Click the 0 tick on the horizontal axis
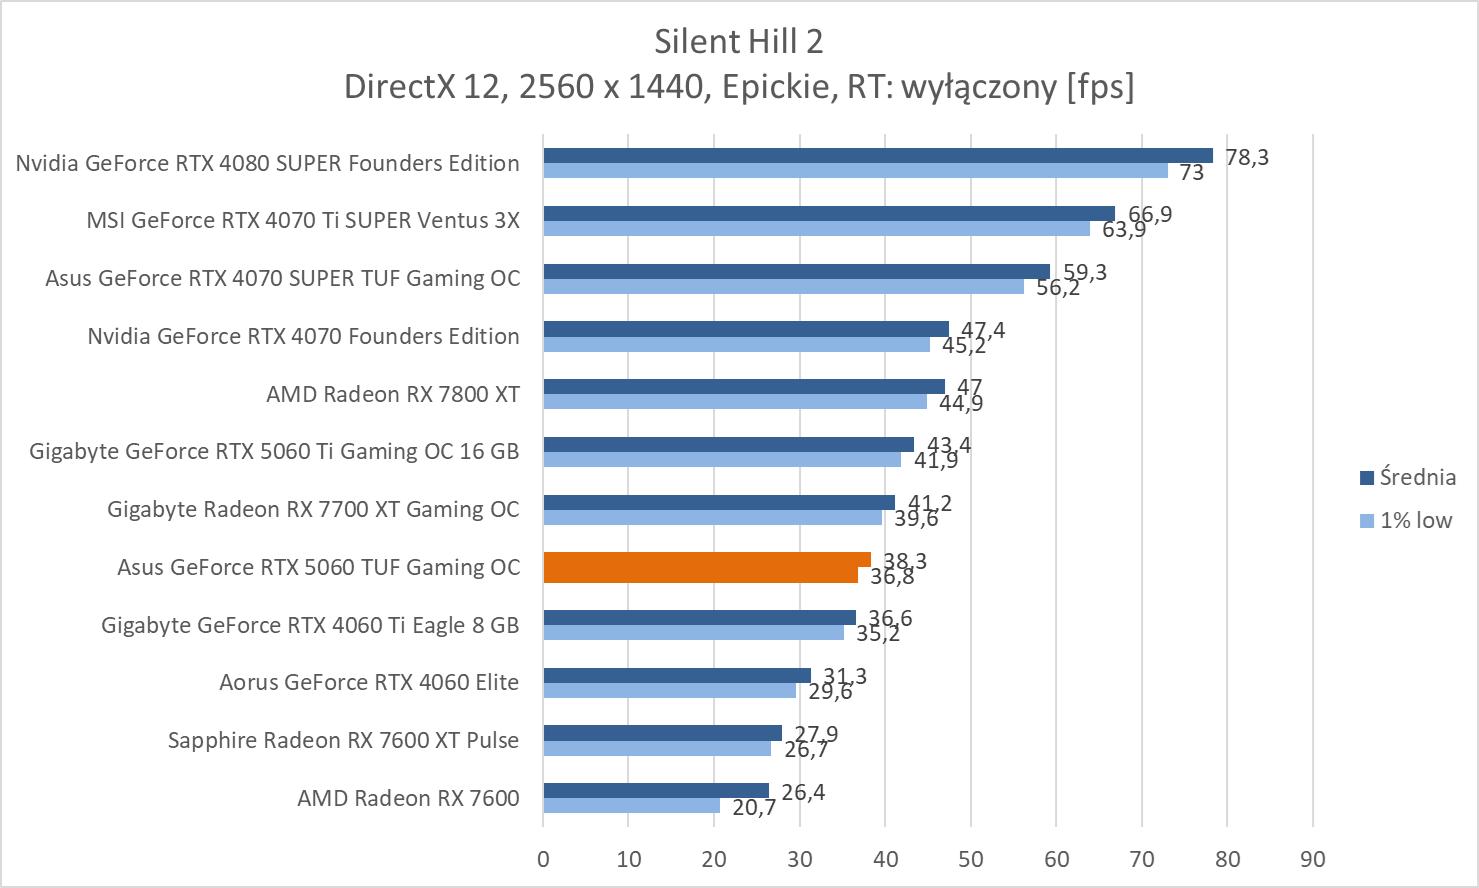This screenshot has width=1479, height=888. pyautogui.click(x=543, y=859)
